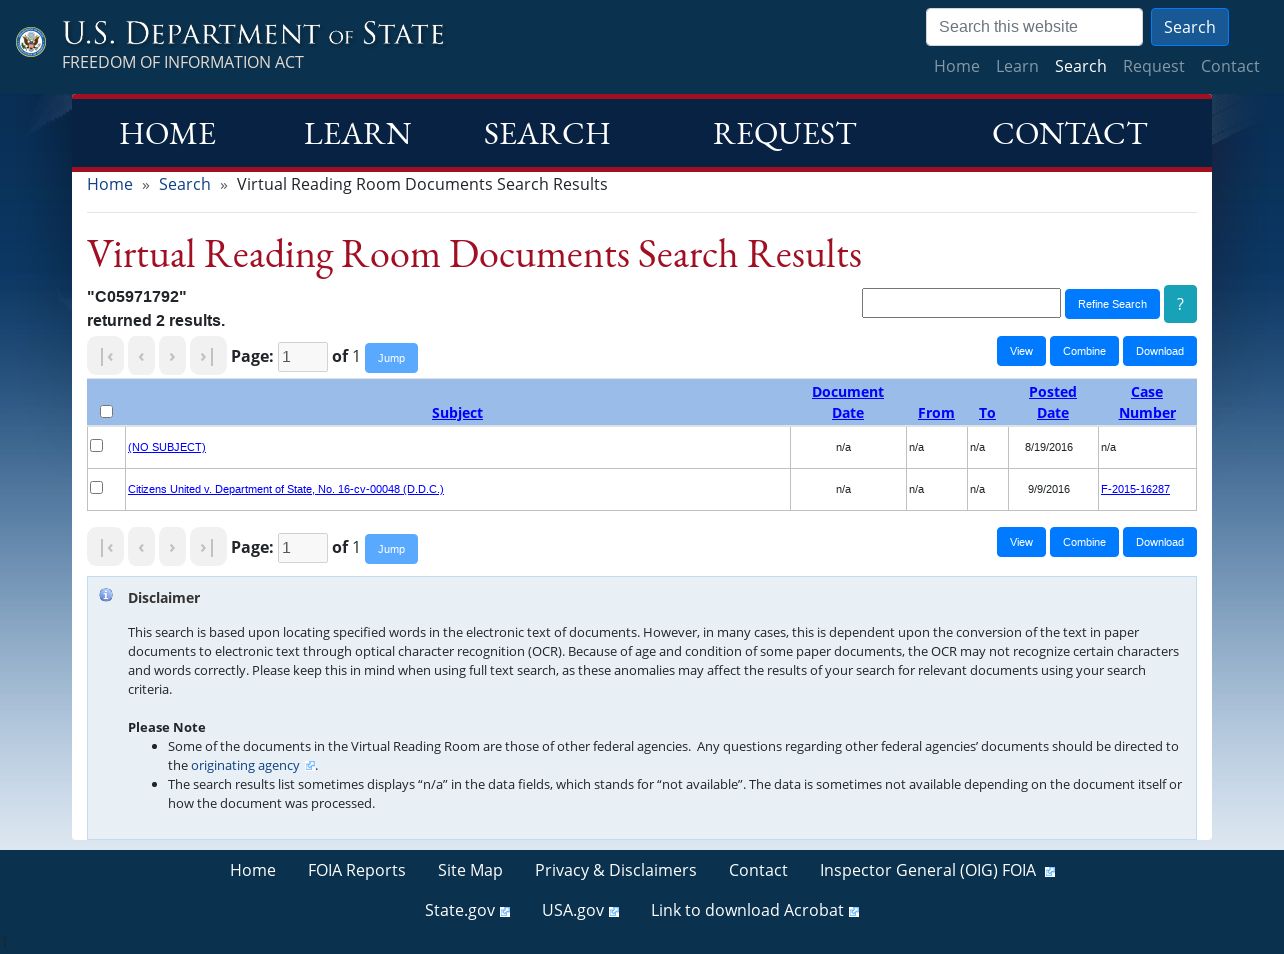This screenshot has width=1284, height=954.
Task: Go to previous page in bottom pager
Action: coord(142,547)
